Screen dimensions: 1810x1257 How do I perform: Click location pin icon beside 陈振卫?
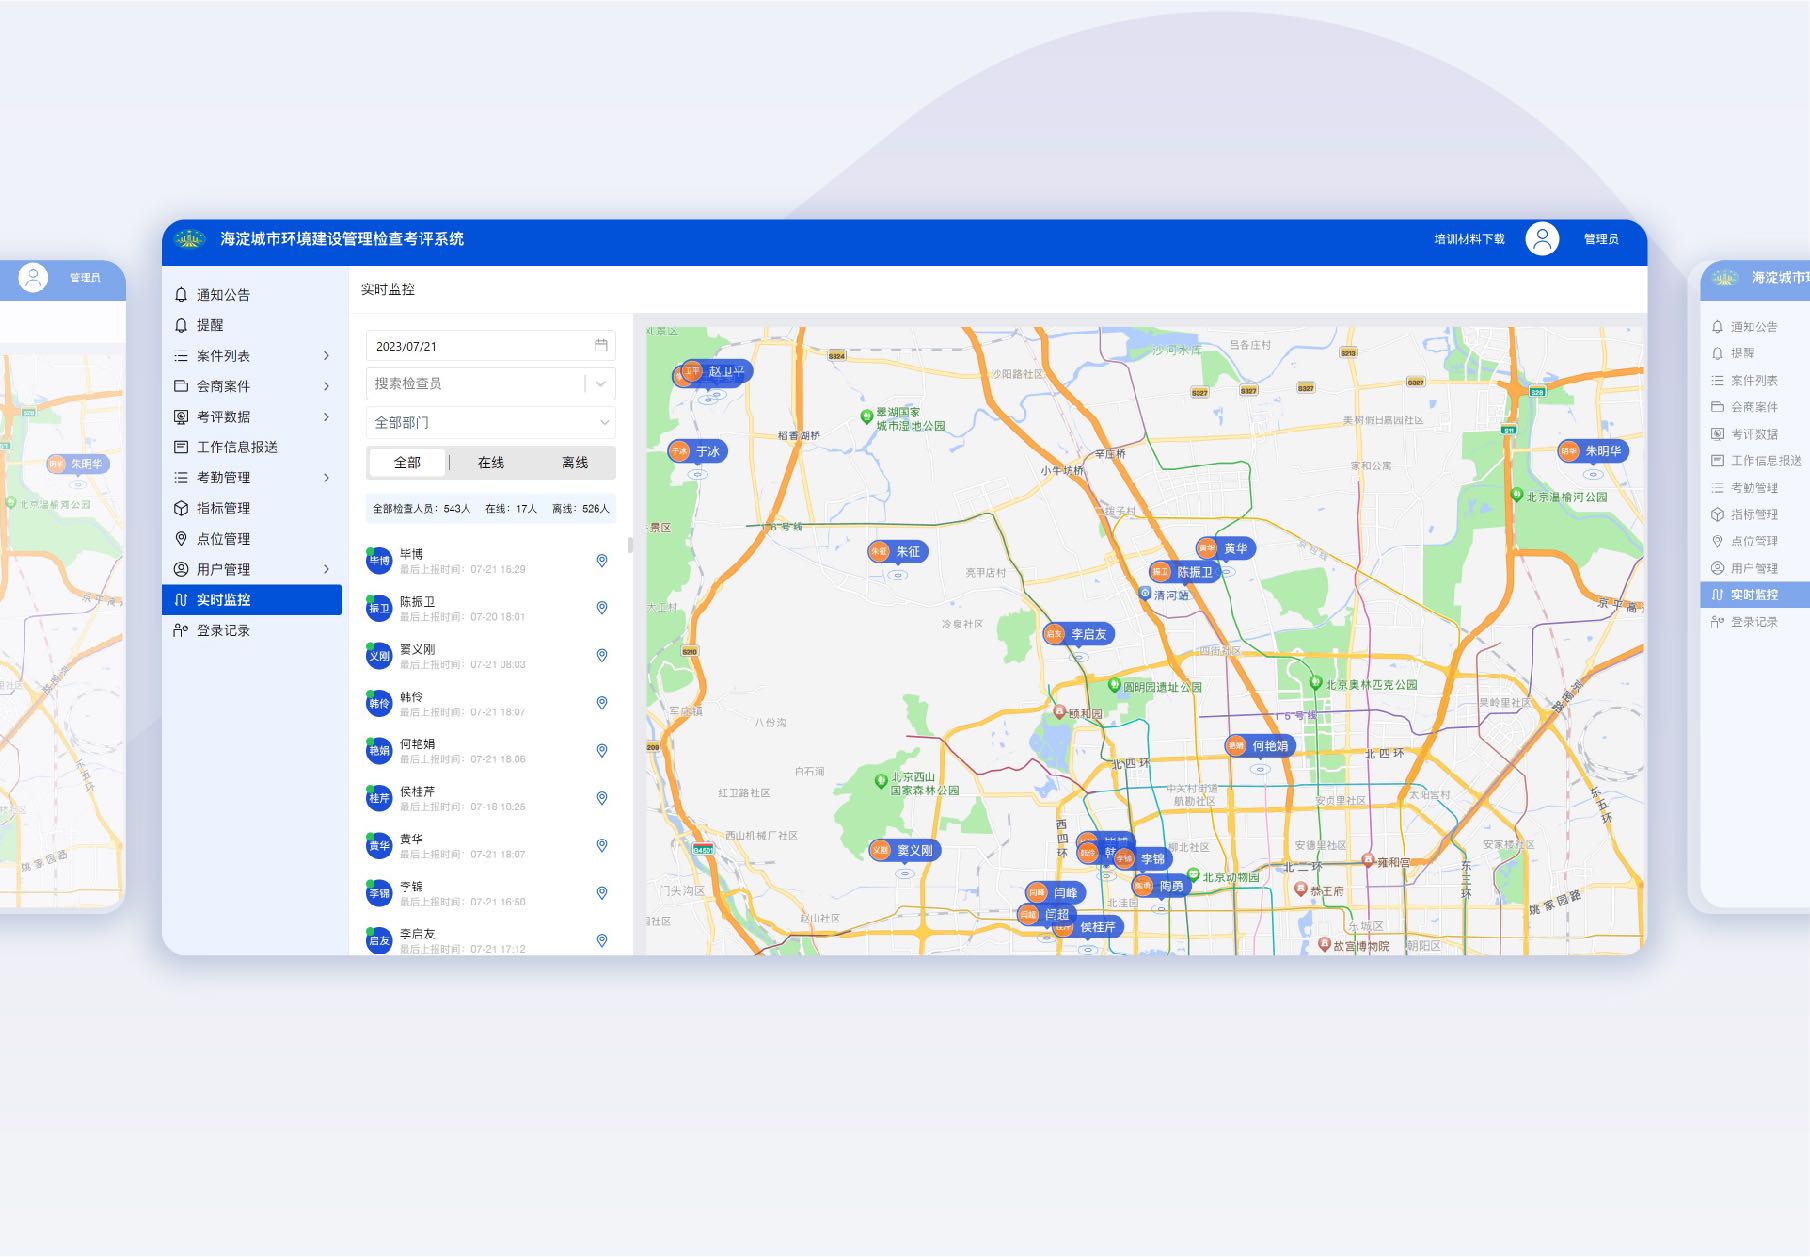point(602,608)
